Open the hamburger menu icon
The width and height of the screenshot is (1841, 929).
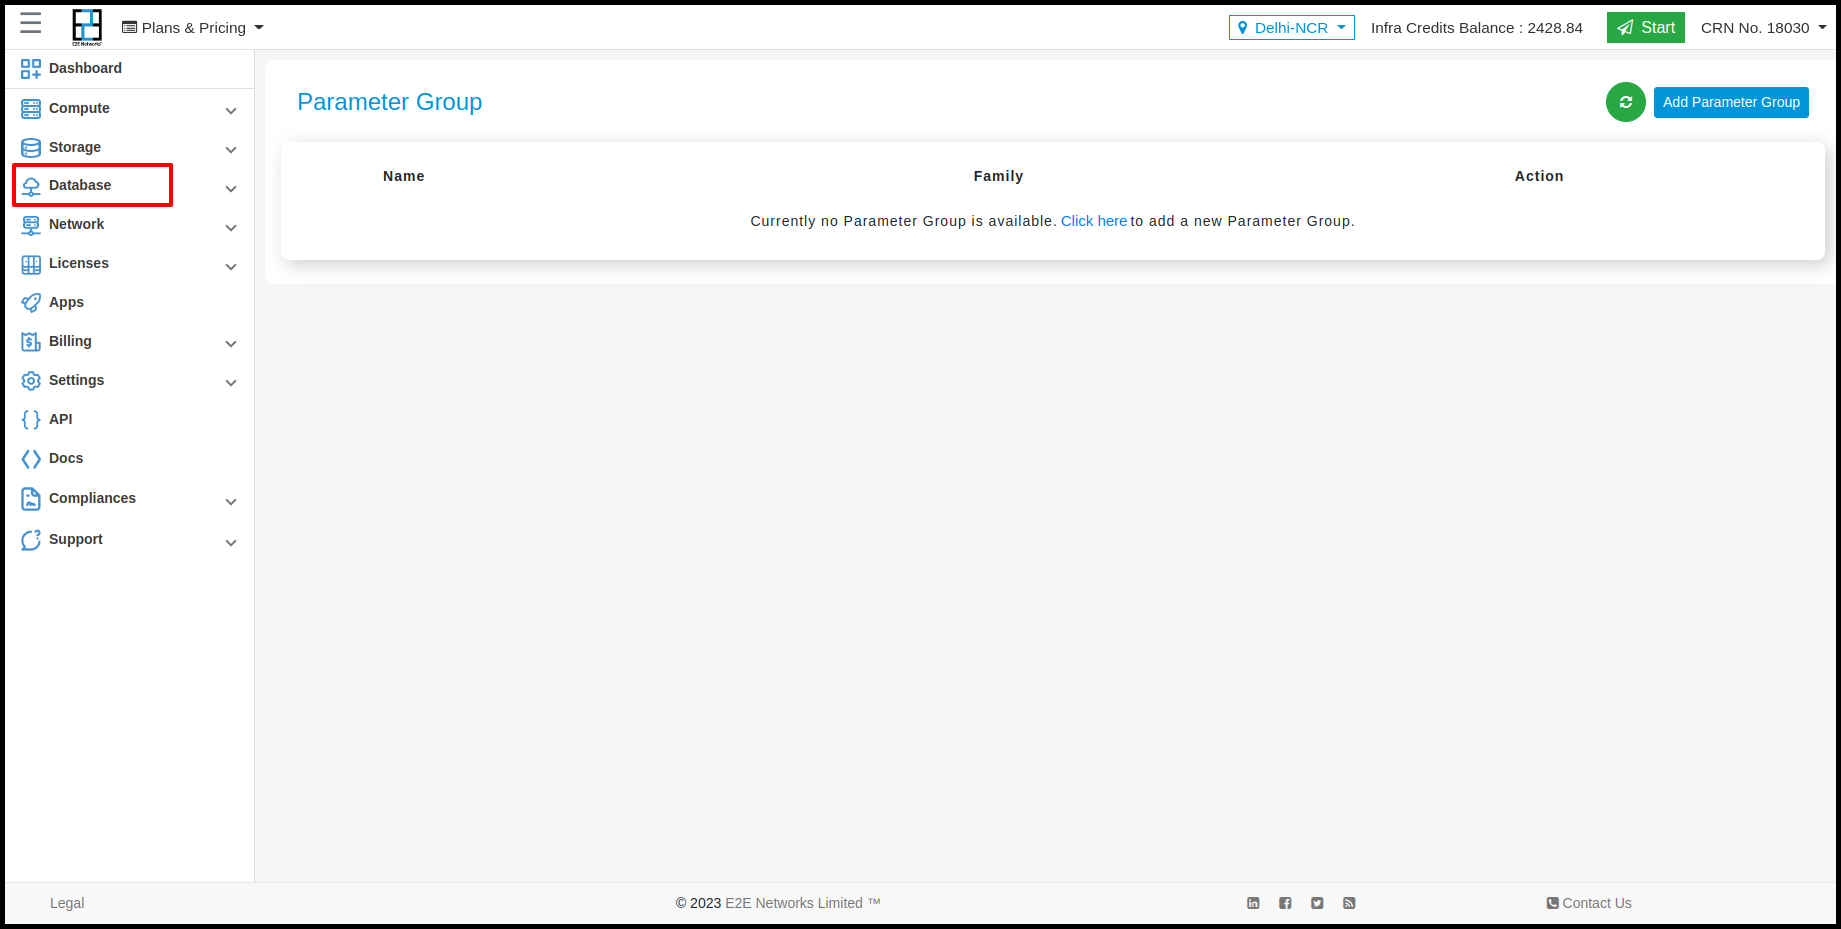click(x=30, y=23)
